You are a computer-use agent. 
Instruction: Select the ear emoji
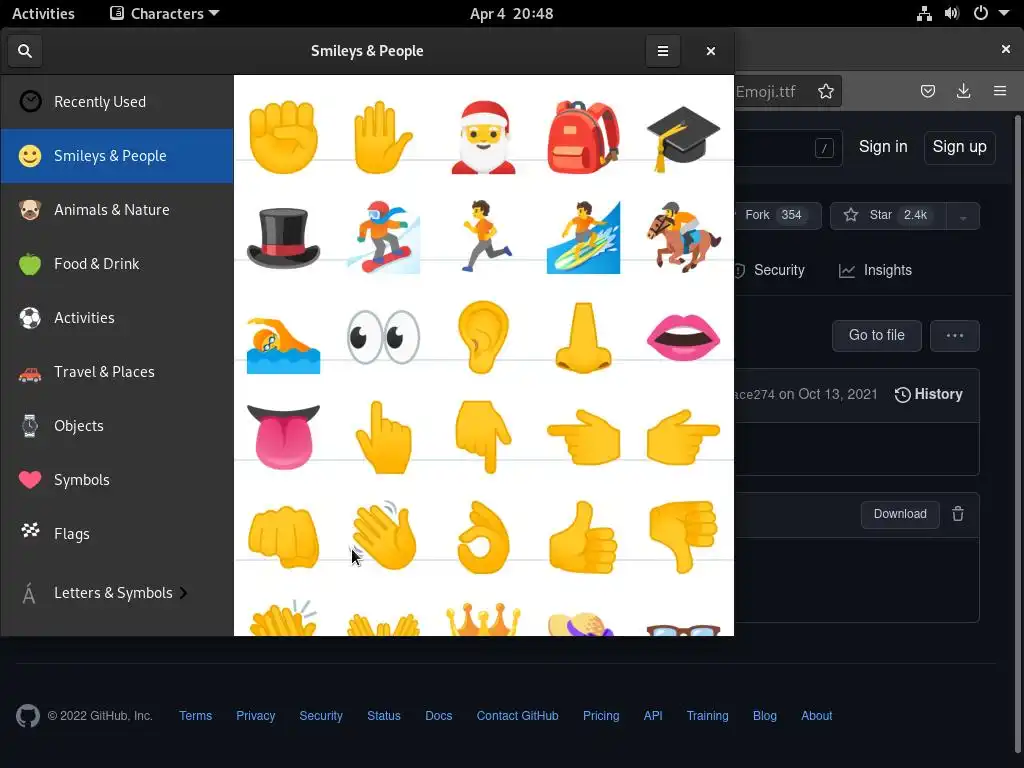(x=483, y=337)
